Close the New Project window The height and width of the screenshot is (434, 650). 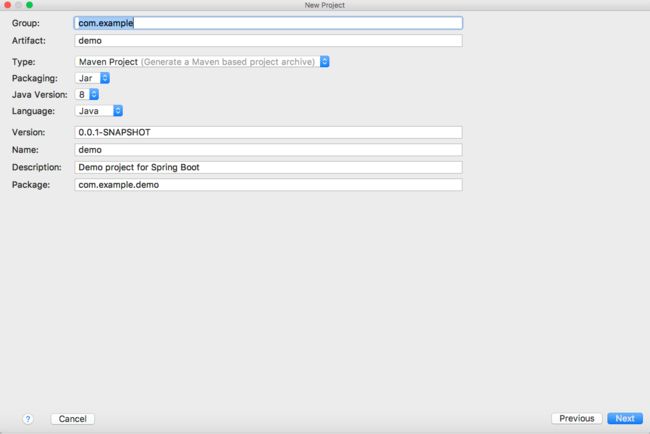click(7, 5)
